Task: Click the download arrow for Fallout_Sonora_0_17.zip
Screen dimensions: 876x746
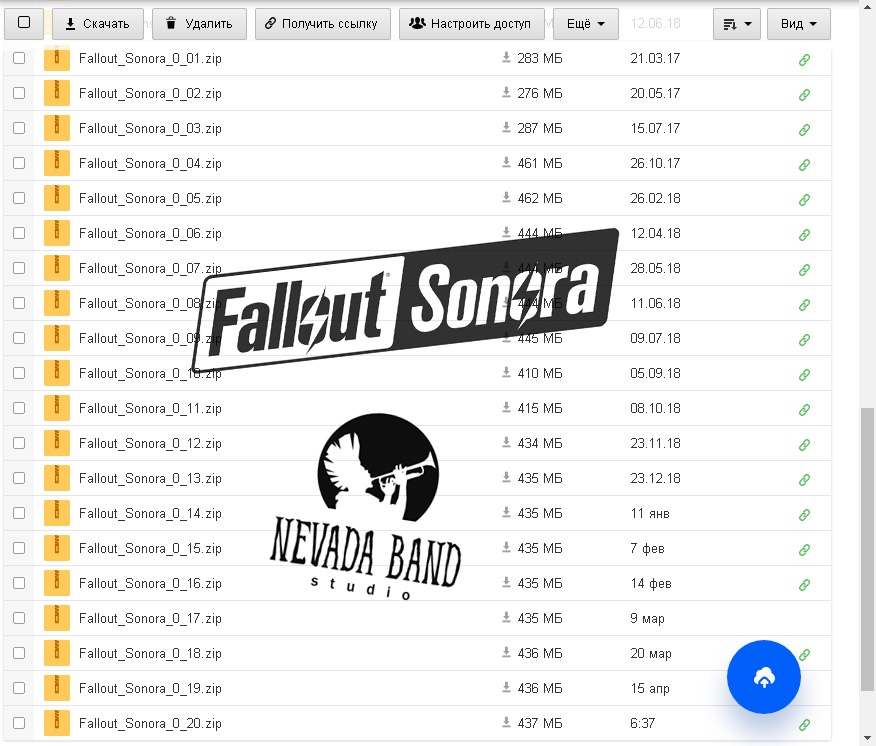Action: click(506, 617)
